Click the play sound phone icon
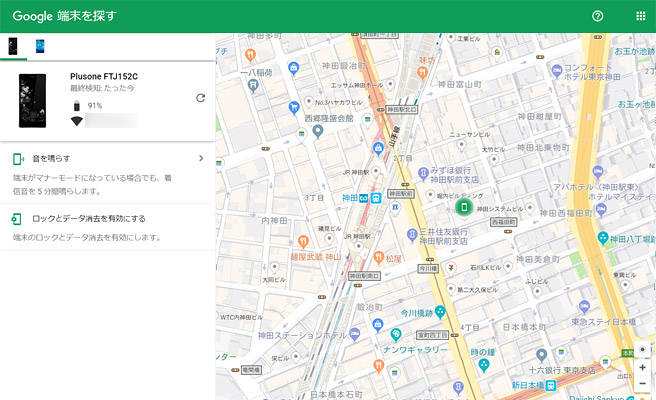 point(18,159)
